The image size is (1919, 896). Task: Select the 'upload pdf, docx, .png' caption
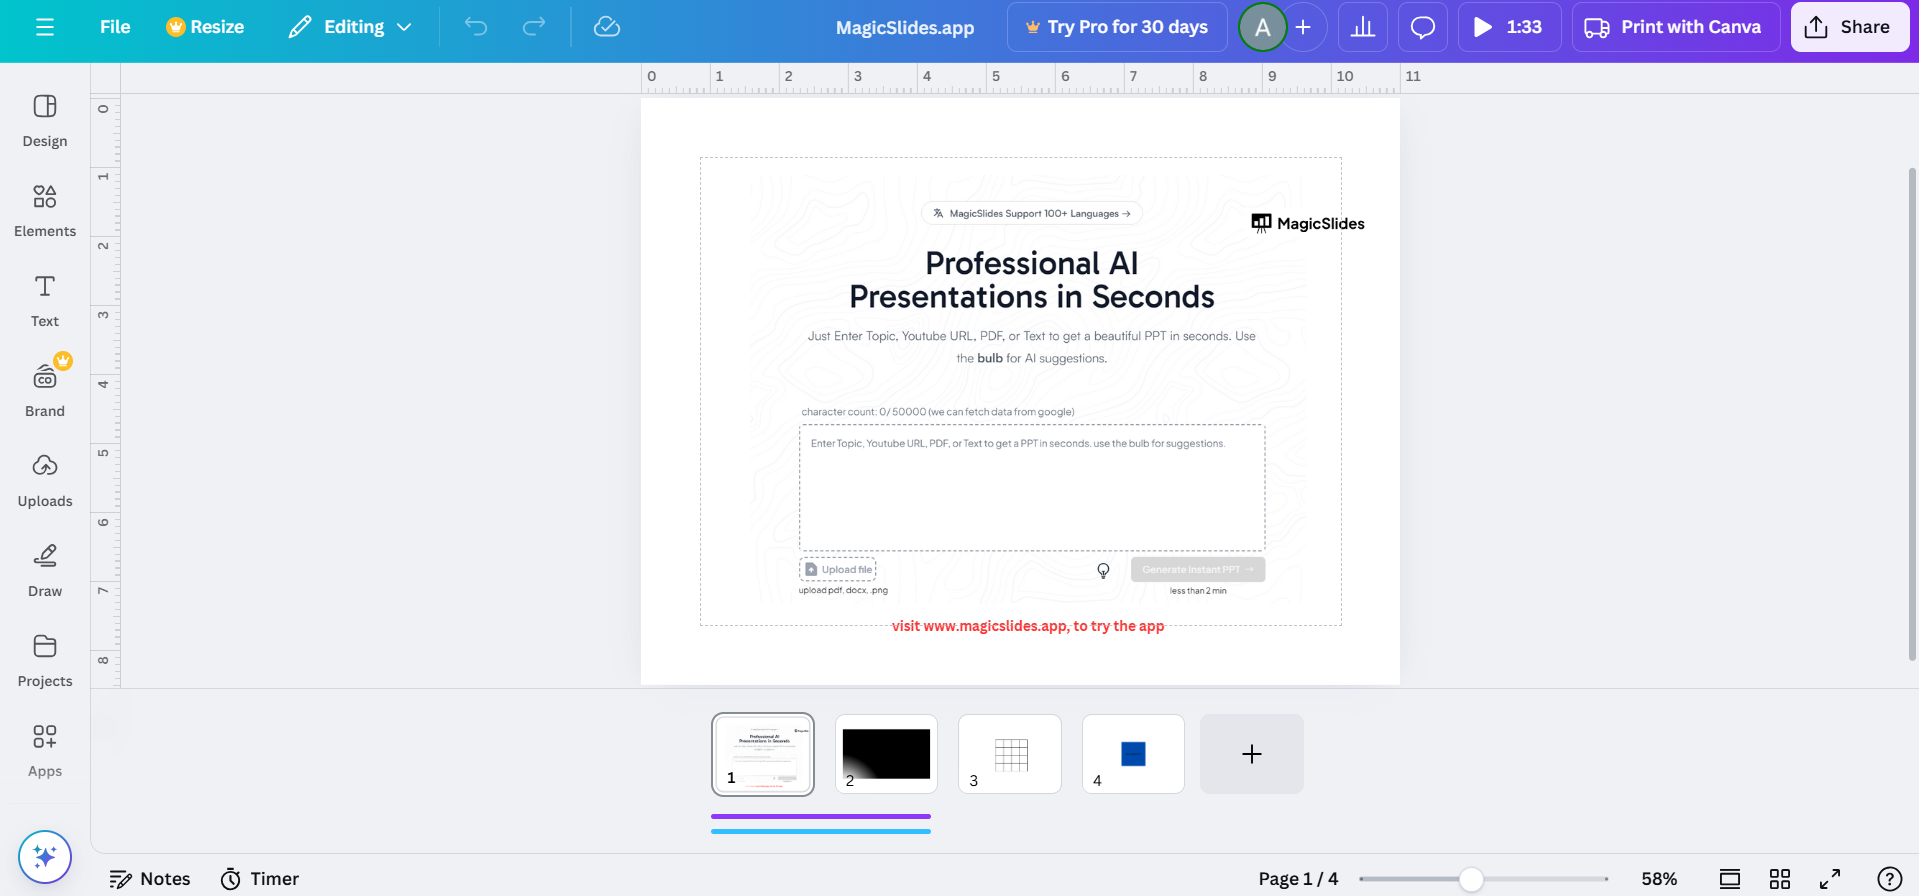pos(843,591)
